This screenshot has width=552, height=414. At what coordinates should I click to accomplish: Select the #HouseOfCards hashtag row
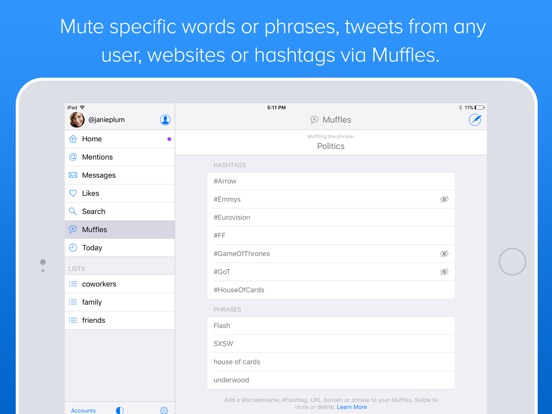coord(331,290)
